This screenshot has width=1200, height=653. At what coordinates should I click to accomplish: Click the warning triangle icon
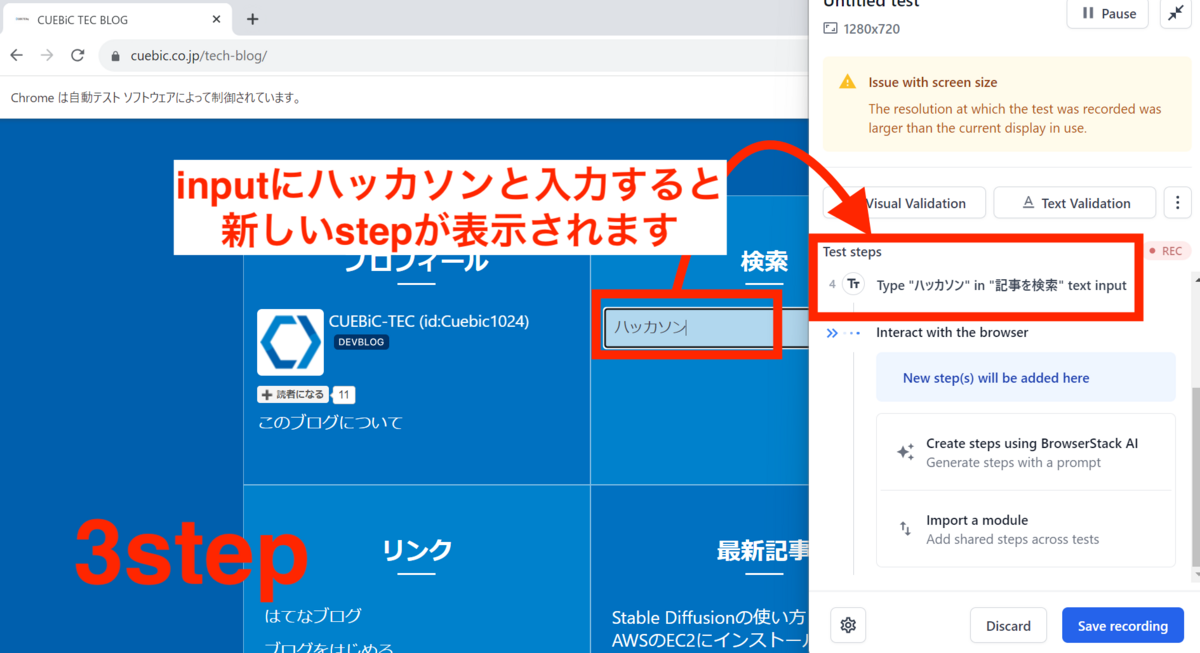point(848,82)
